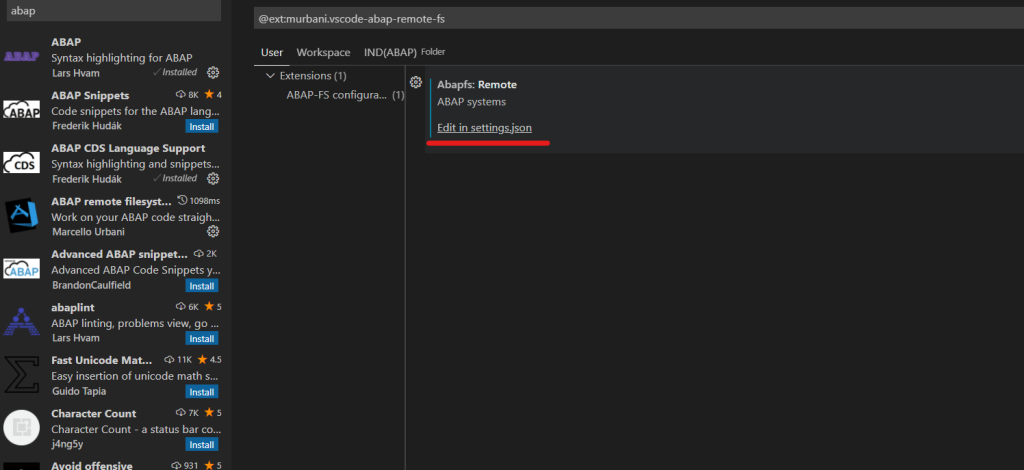Switch to IND(ABAP) Folder tab

tap(404, 52)
